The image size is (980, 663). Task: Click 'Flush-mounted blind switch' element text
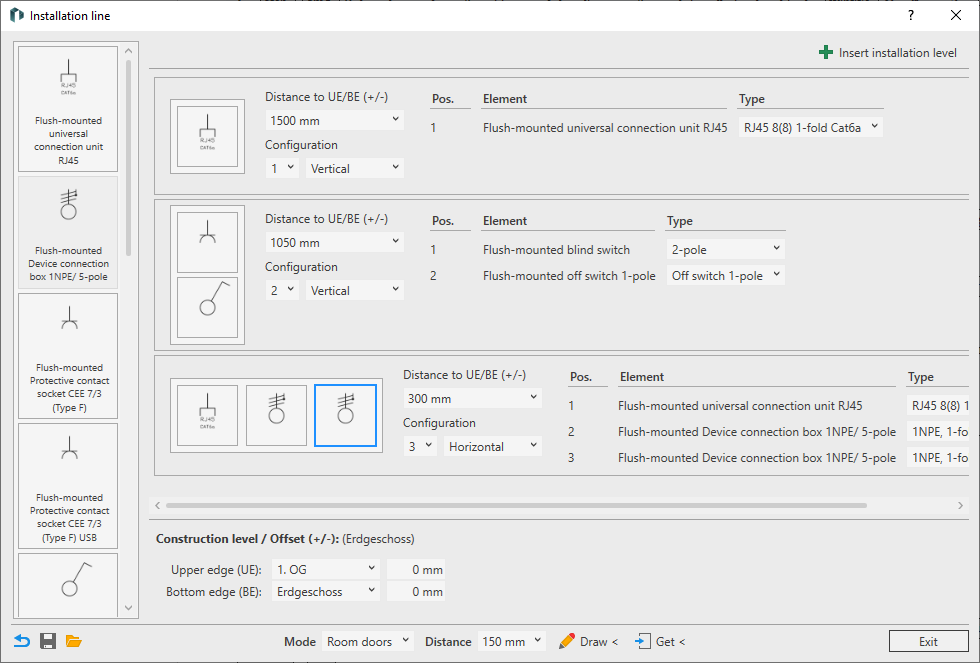click(556, 249)
